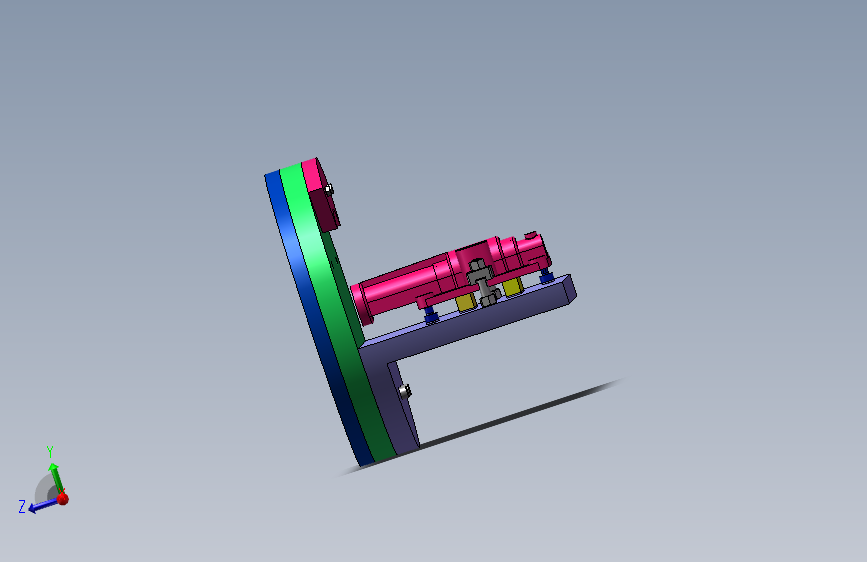Click the blue Z axis arrow of the triad
This screenshot has width=867, height=562.
[x=42, y=505]
